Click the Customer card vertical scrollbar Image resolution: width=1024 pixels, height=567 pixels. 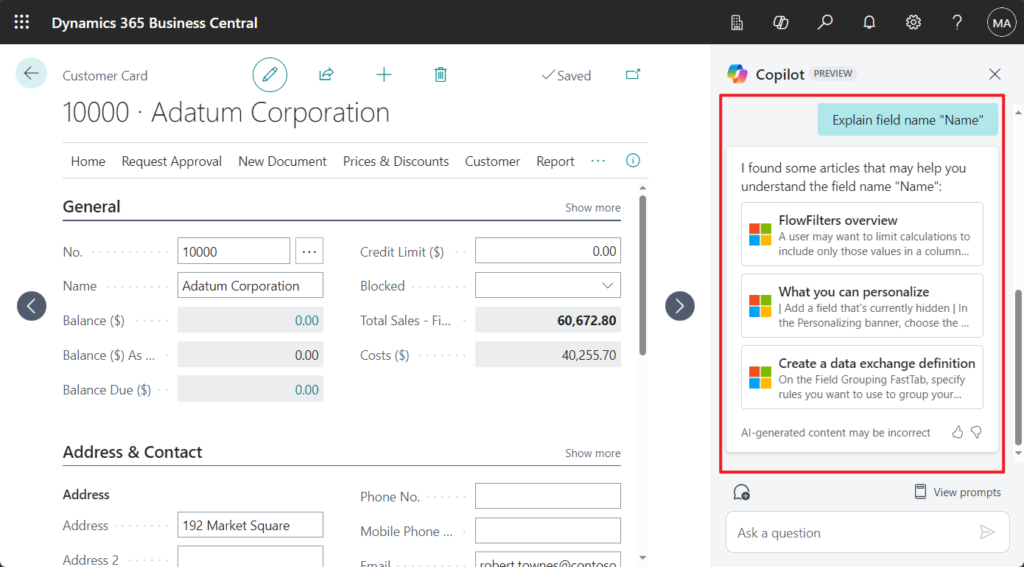(643, 276)
